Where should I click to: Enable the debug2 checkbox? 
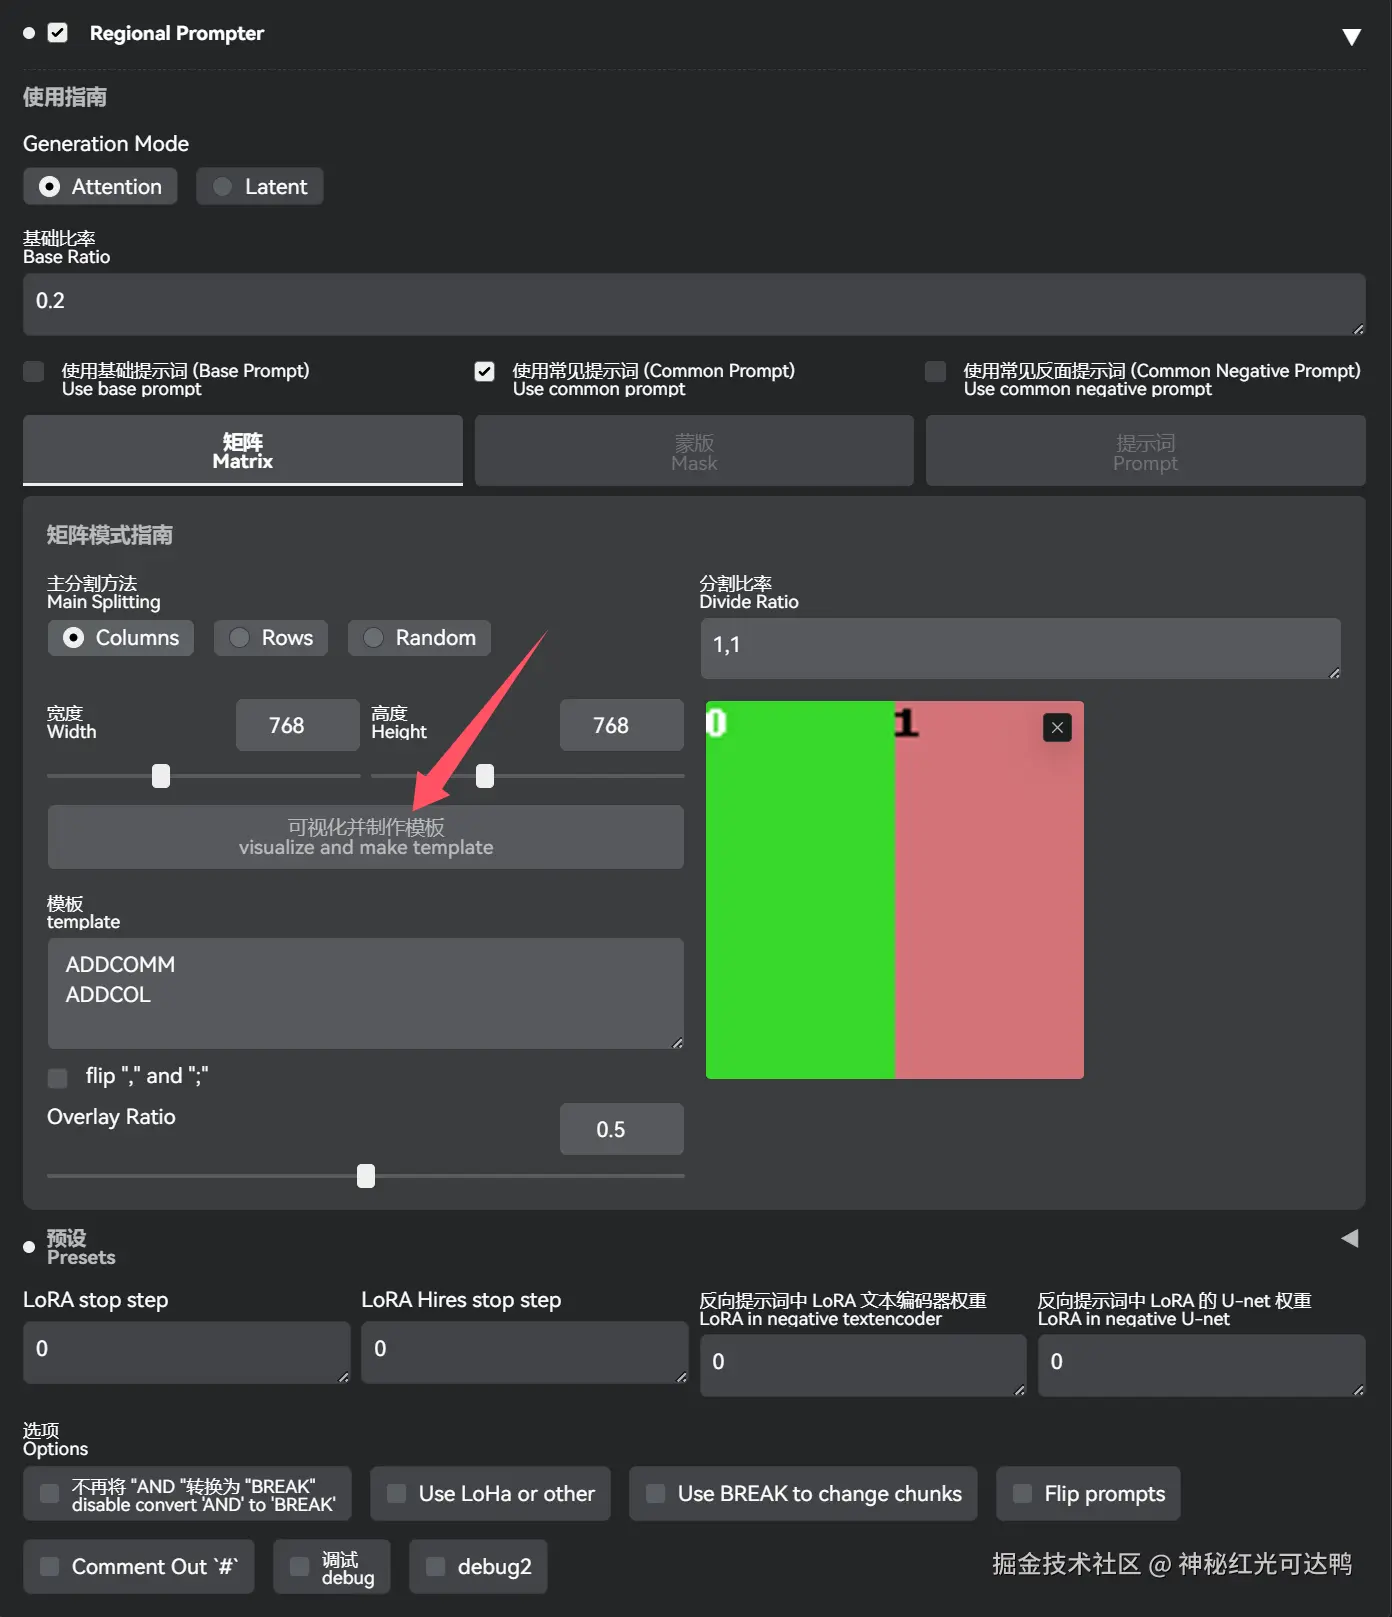435,1566
